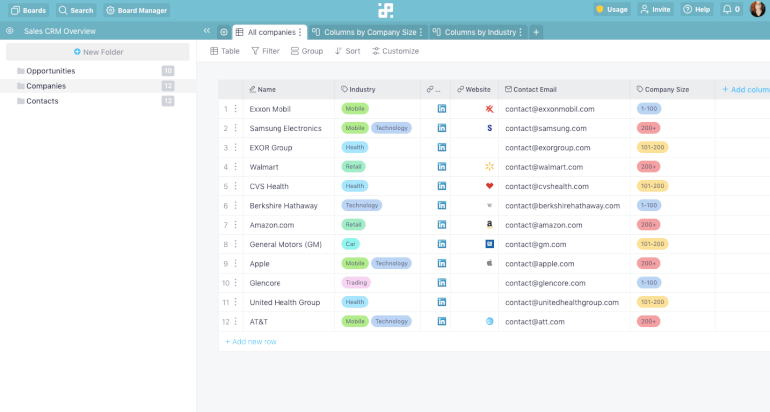Open LinkedIn link for Glencore row
The height and width of the screenshot is (412, 770).
(x=442, y=283)
